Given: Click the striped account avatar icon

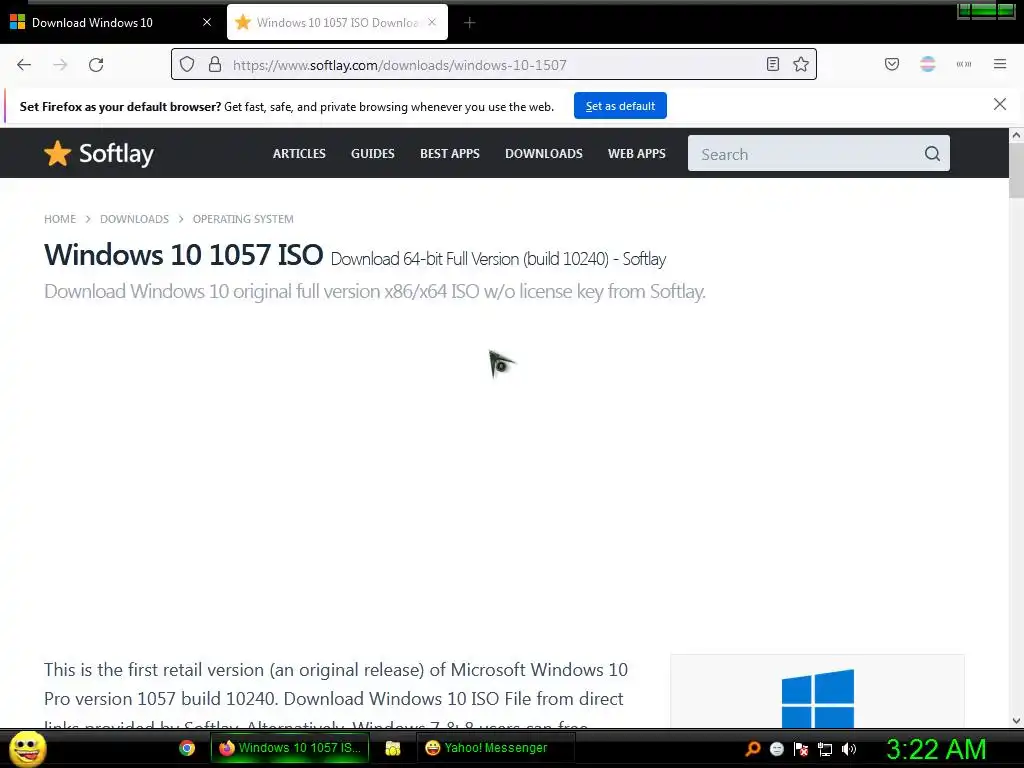Looking at the screenshot, I should [927, 64].
